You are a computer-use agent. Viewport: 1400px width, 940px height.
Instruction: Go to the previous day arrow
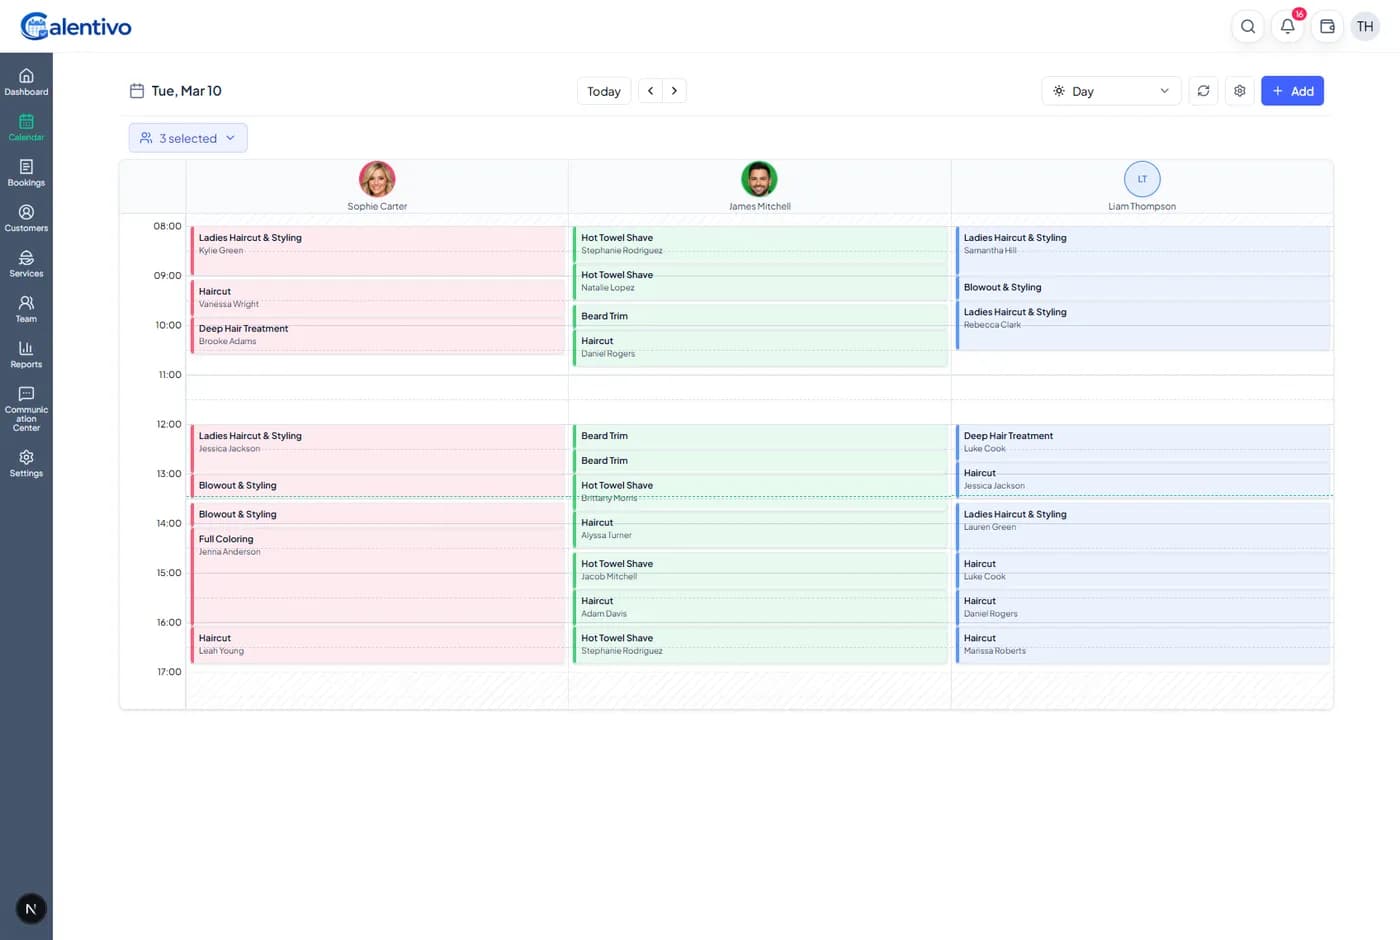click(650, 91)
